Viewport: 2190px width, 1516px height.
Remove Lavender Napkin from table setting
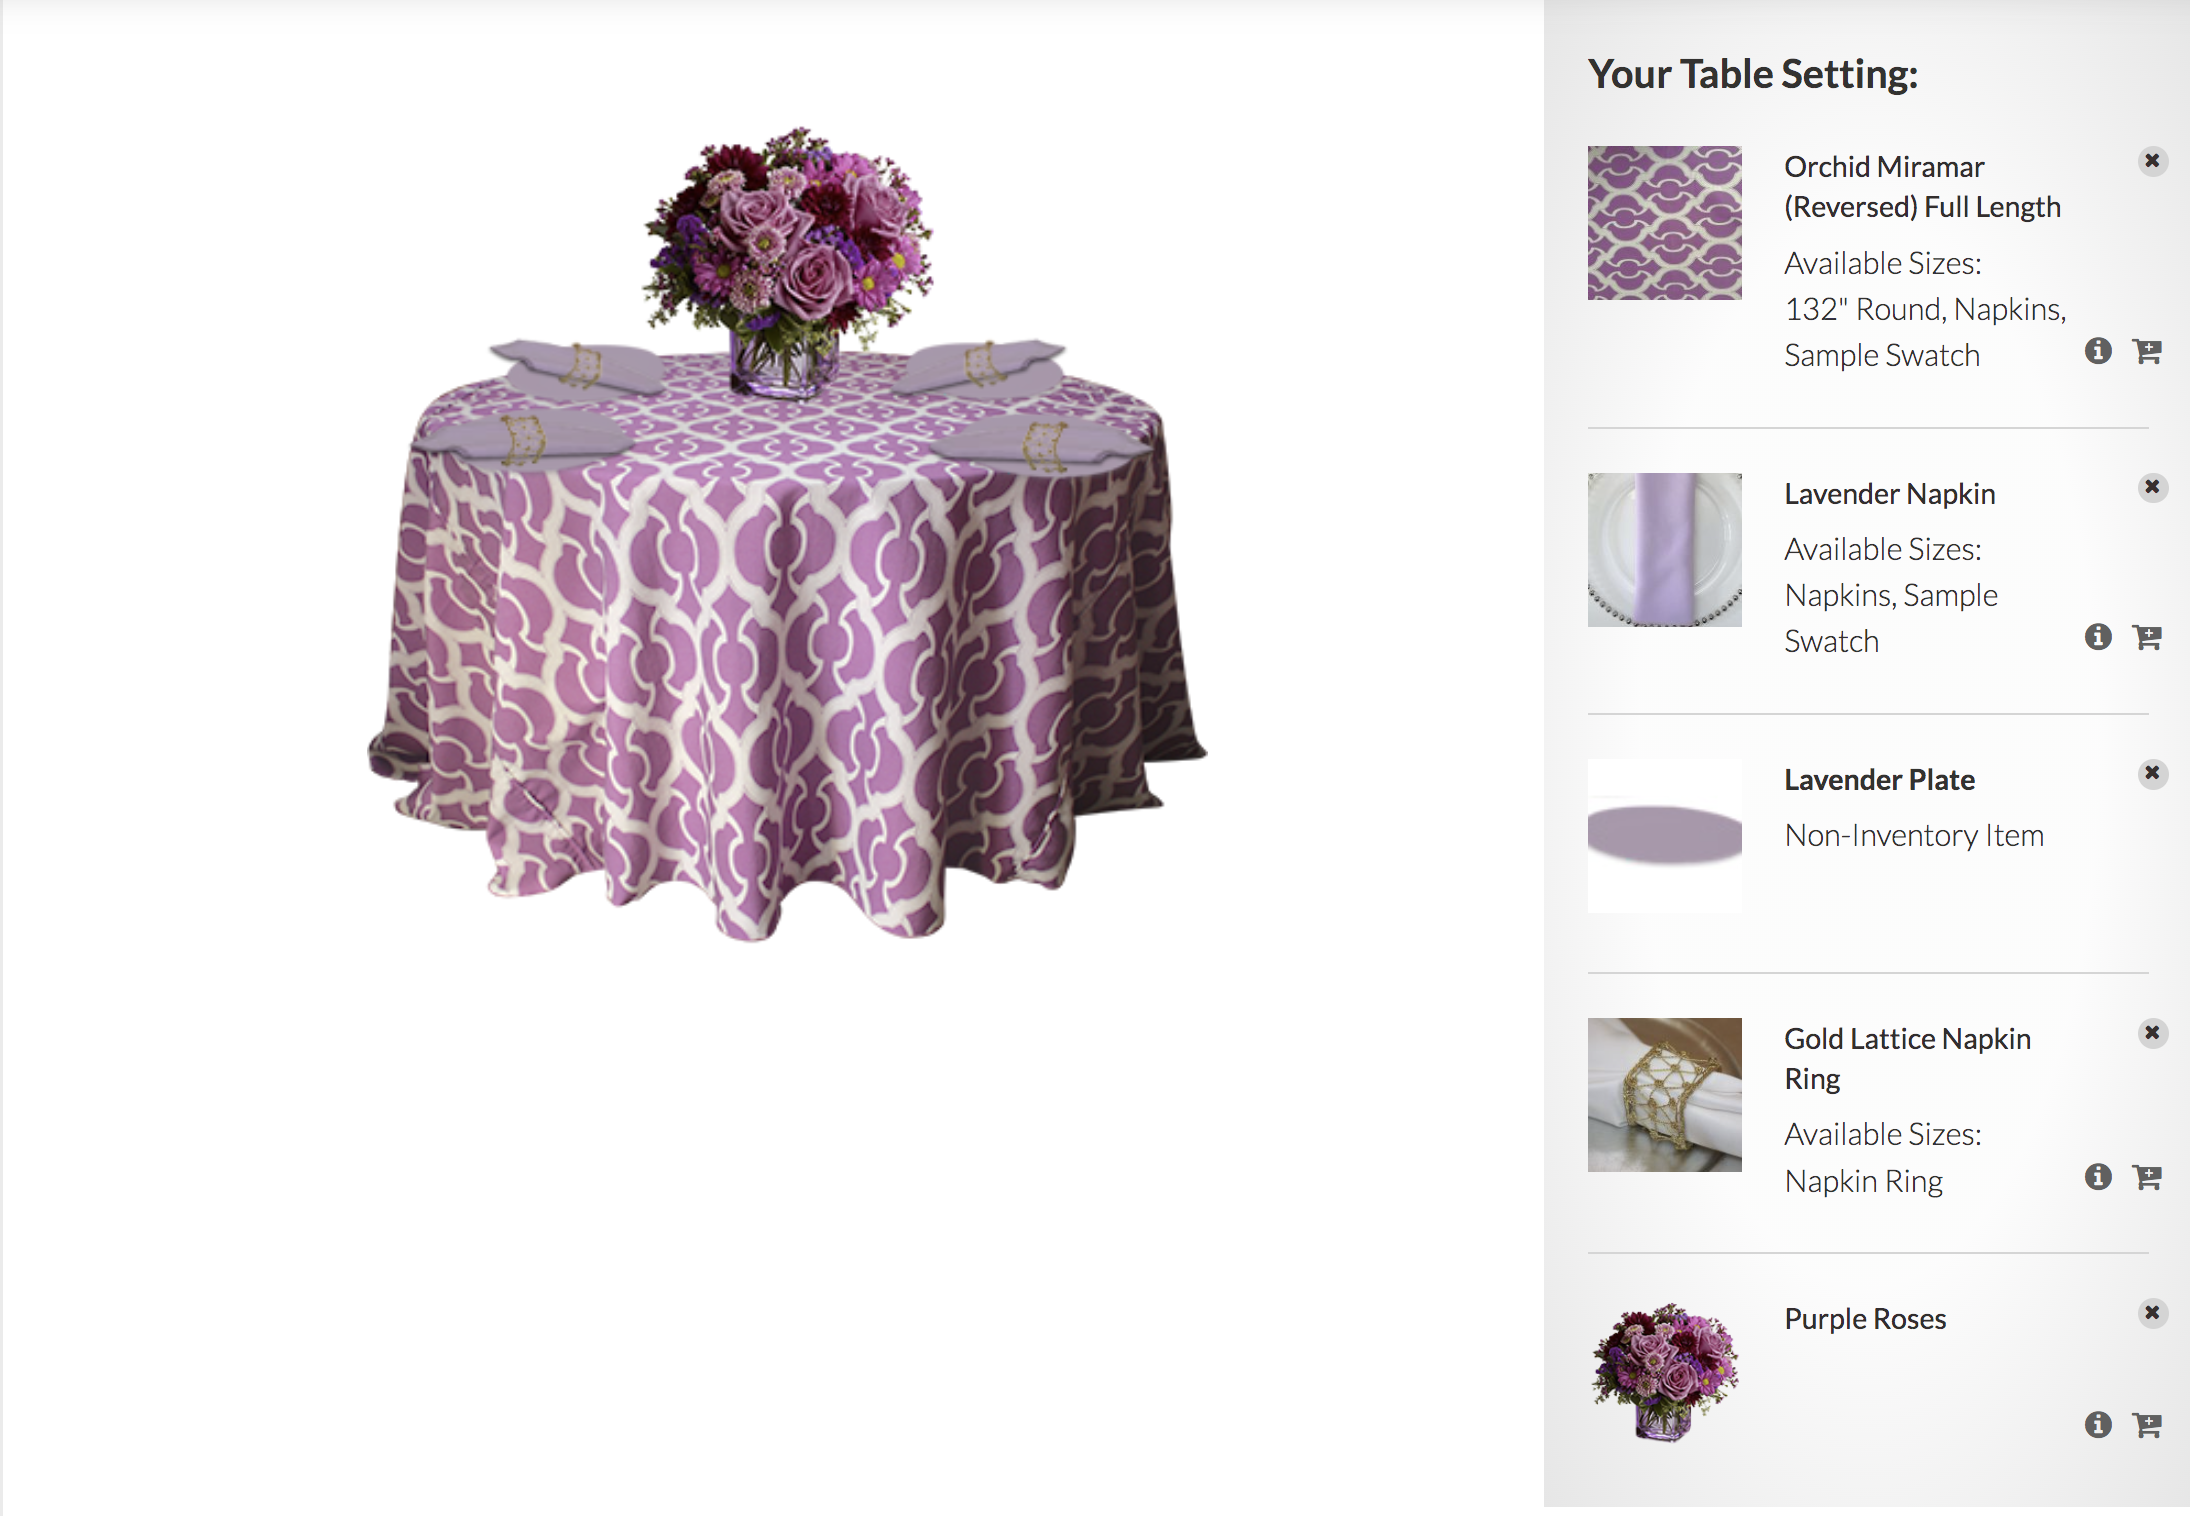pyautogui.click(x=2152, y=487)
